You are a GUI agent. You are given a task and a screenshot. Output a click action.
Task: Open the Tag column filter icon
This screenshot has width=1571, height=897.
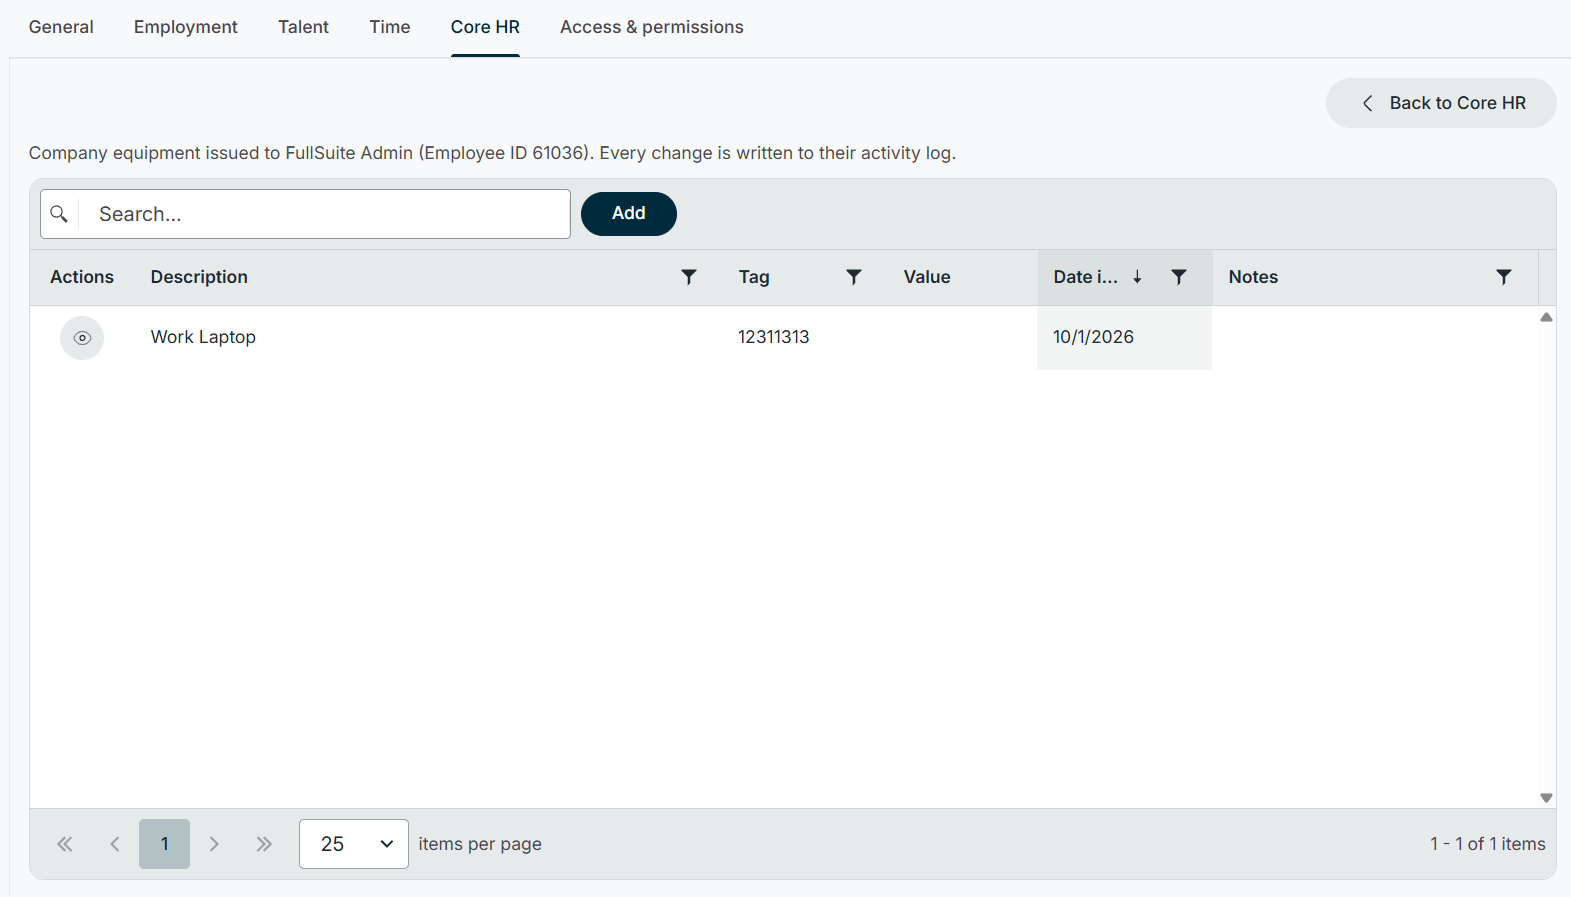pyautogui.click(x=854, y=277)
